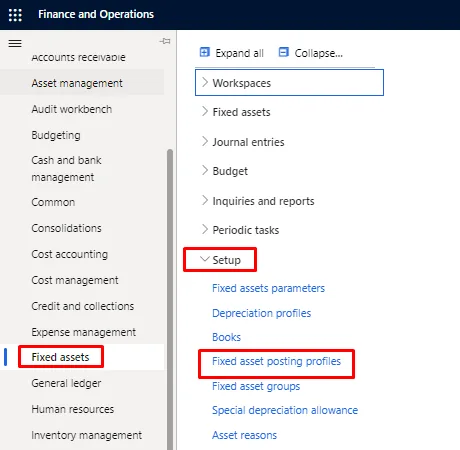
Task: Select Cost management module
Action: (75, 280)
